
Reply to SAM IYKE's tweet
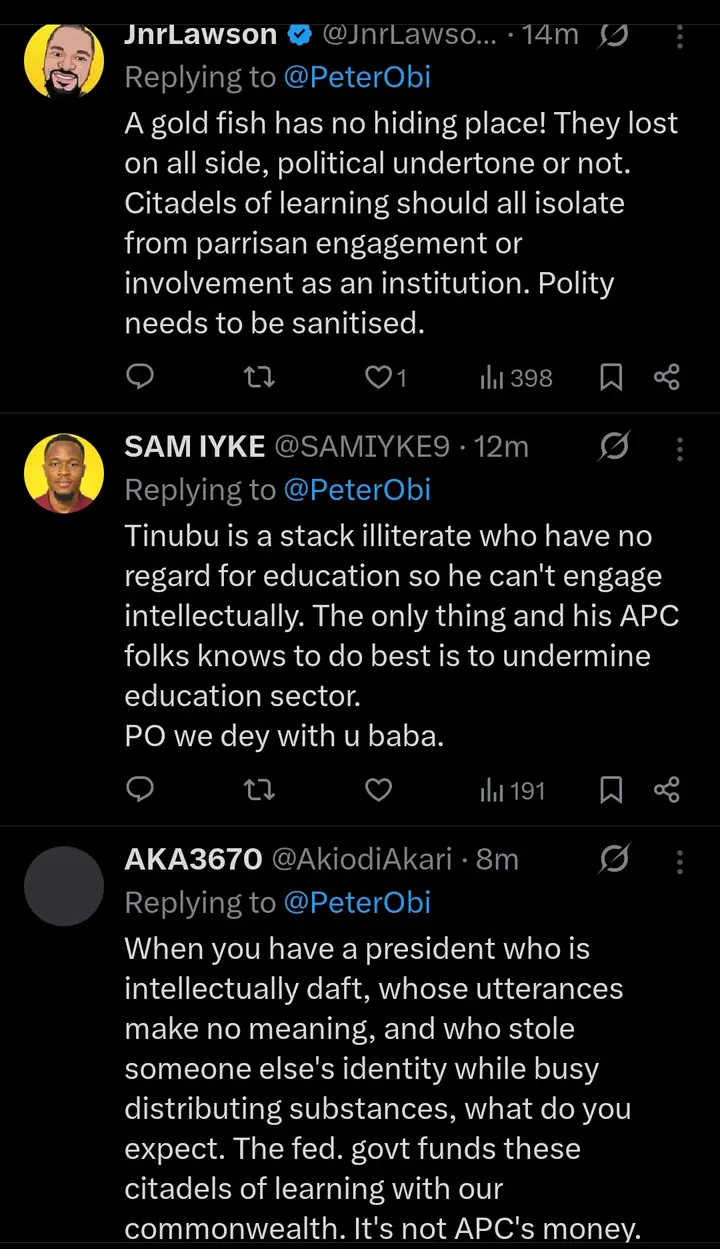tap(141, 791)
